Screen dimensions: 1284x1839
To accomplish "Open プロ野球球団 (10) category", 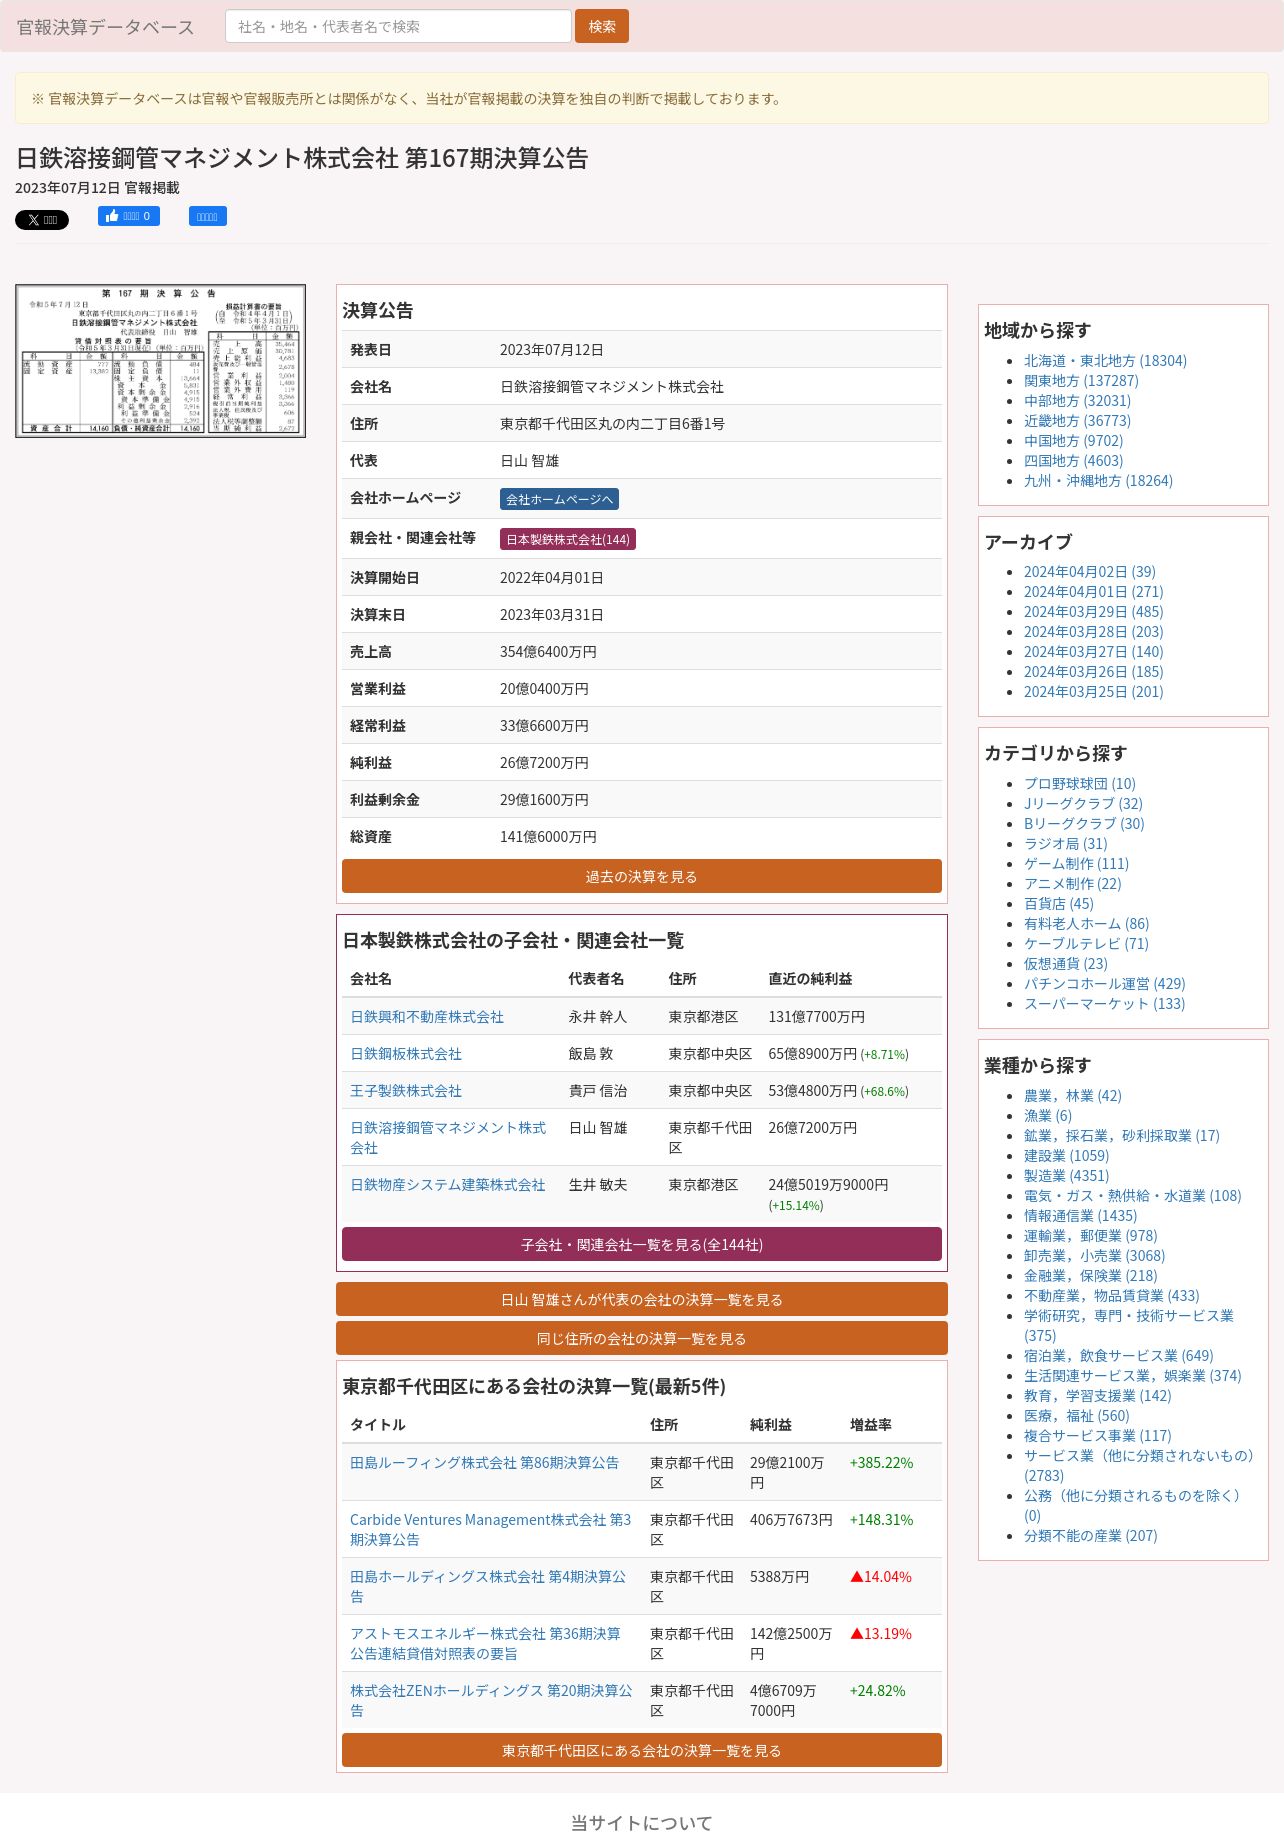I will pos(1080,784).
